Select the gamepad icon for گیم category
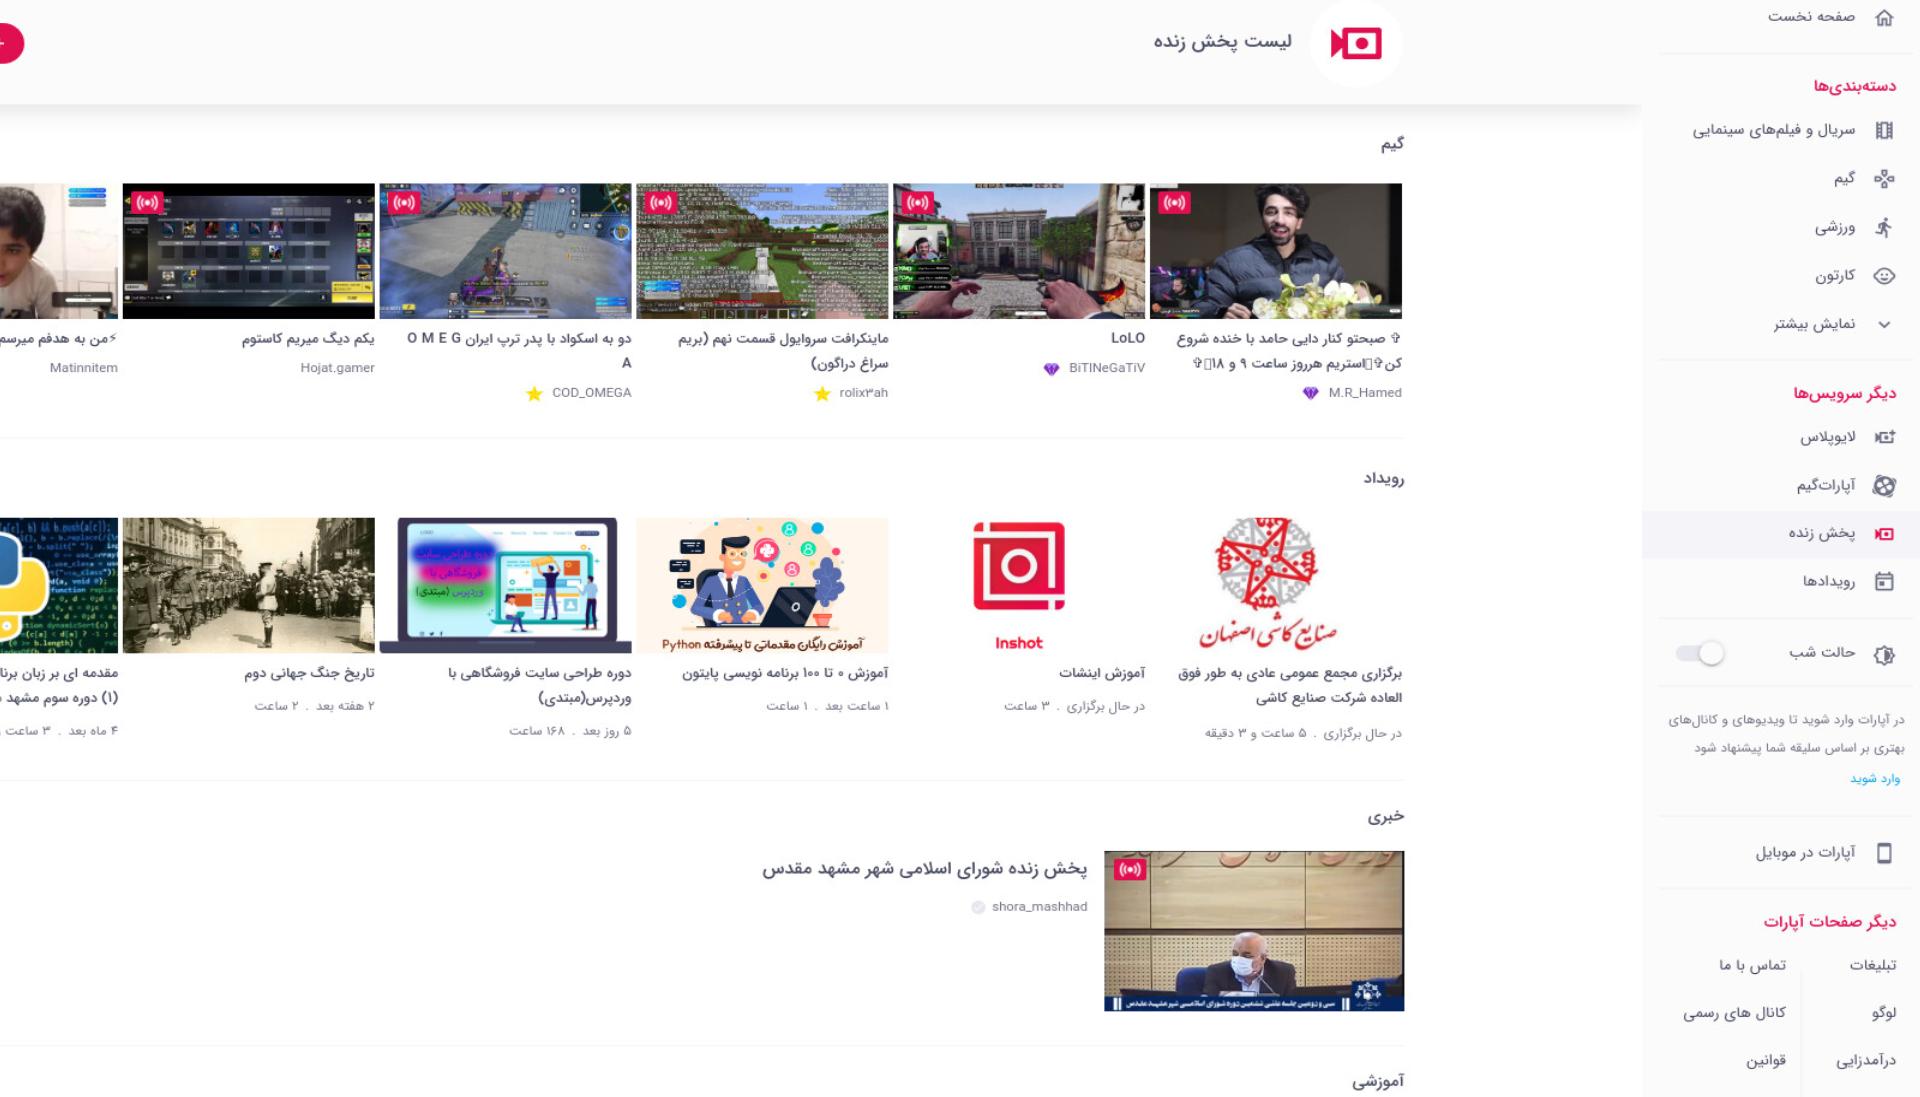 point(1884,179)
